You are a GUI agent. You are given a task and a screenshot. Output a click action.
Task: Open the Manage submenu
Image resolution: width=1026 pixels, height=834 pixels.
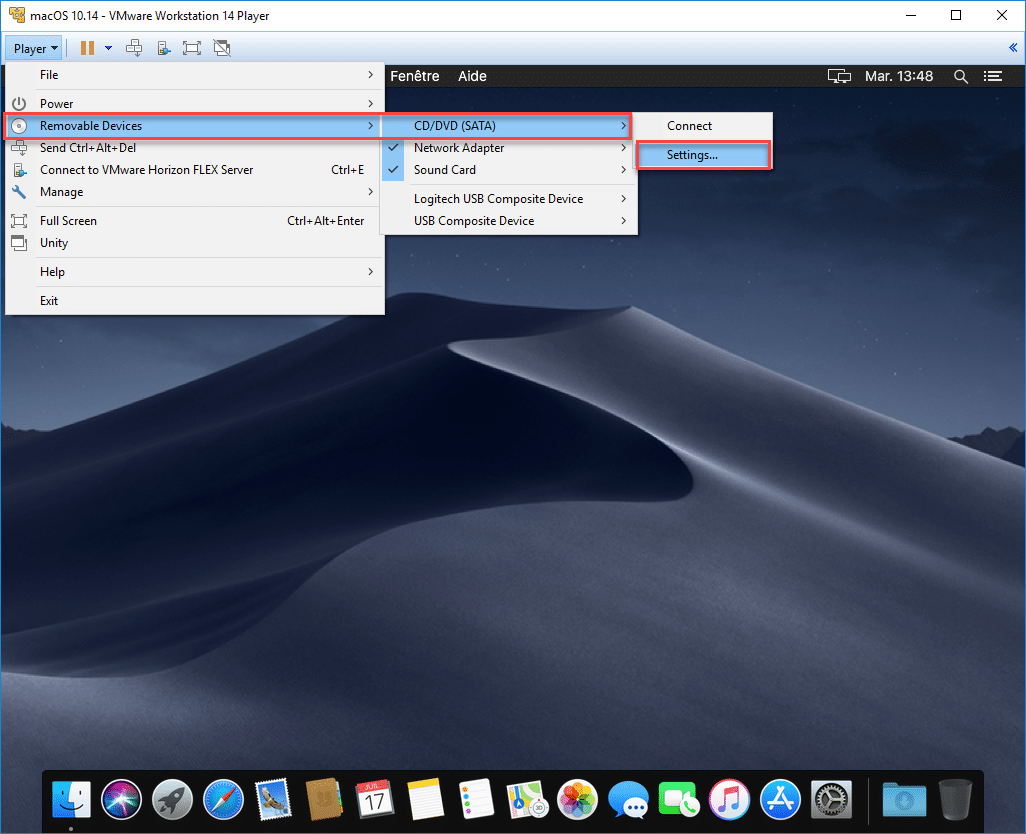[195, 192]
